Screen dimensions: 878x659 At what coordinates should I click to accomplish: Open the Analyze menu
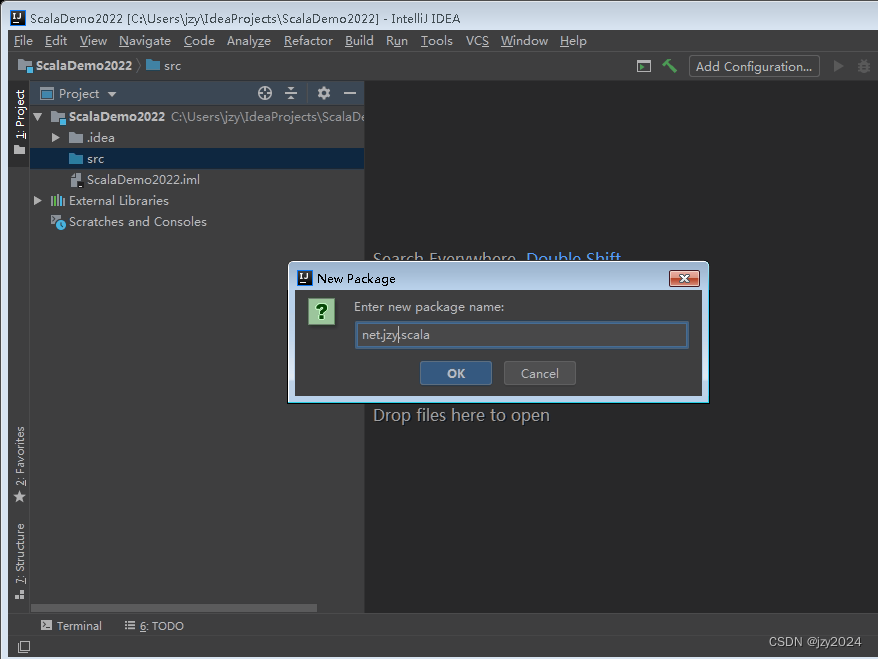(249, 41)
